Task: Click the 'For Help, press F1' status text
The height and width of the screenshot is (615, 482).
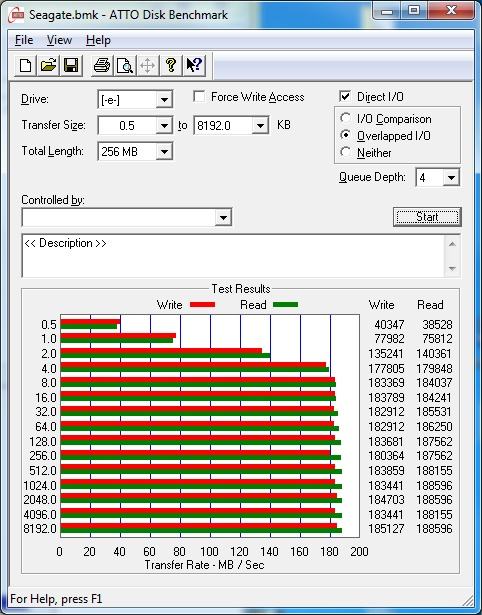Action: pyautogui.click(x=56, y=599)
